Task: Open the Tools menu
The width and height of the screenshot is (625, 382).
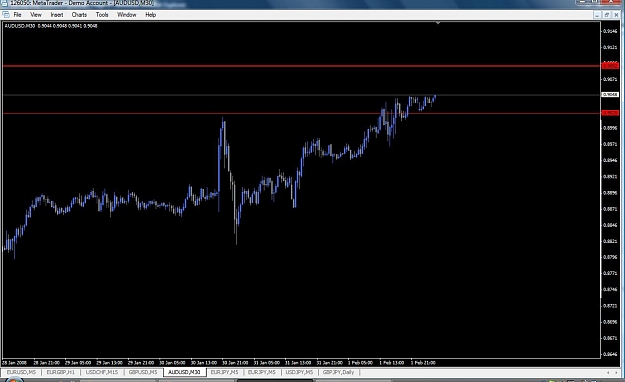Action: click(102, 15)
